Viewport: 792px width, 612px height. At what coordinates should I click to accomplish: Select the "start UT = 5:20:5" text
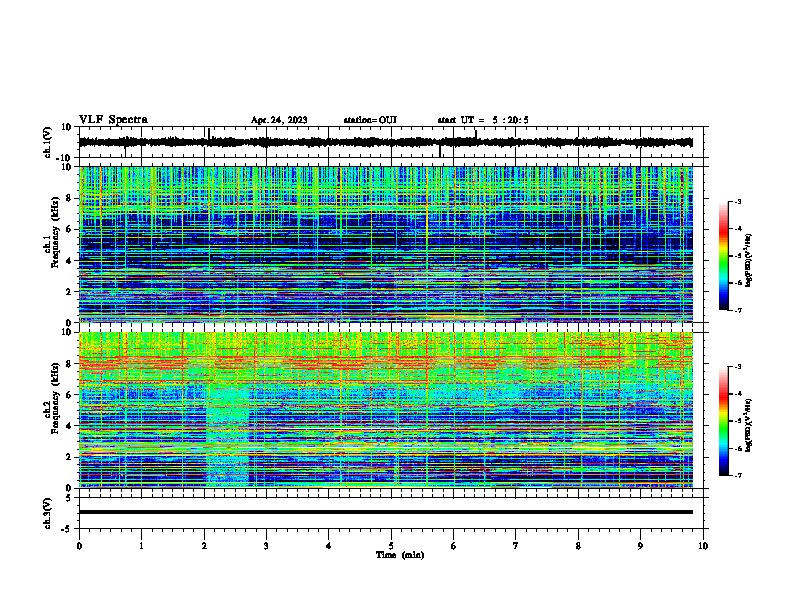483,120
